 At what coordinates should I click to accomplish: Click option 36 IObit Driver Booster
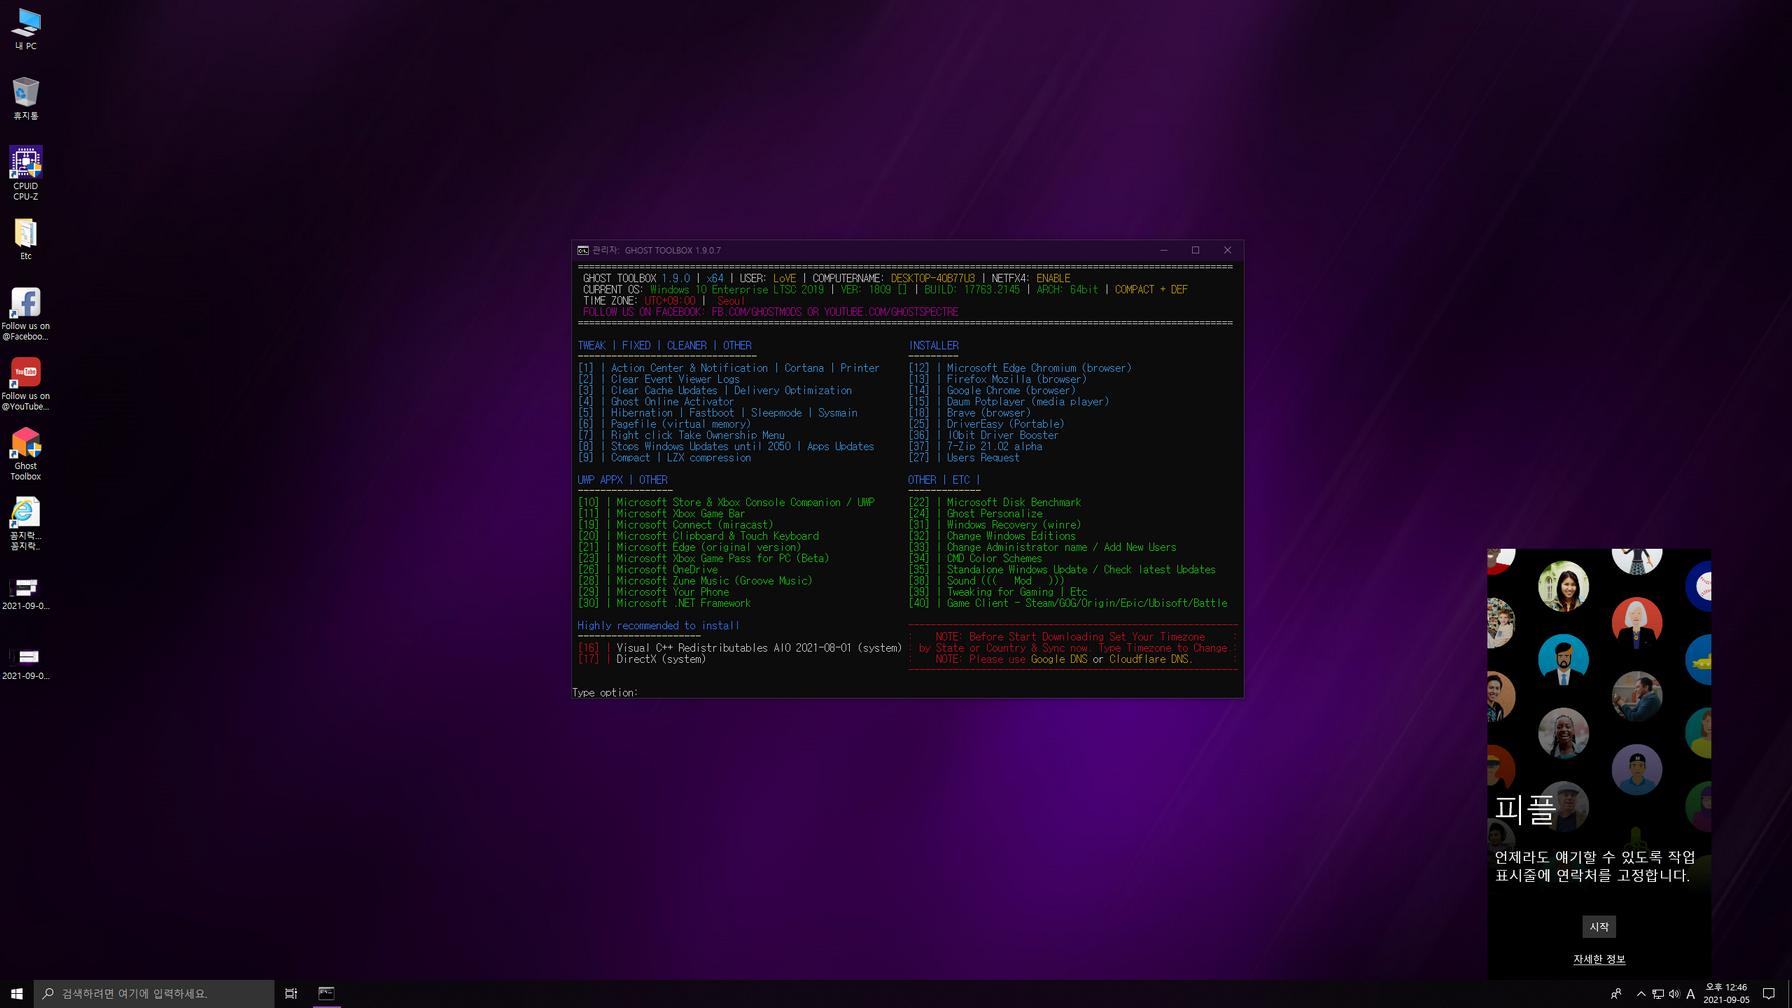coord(983,435)
